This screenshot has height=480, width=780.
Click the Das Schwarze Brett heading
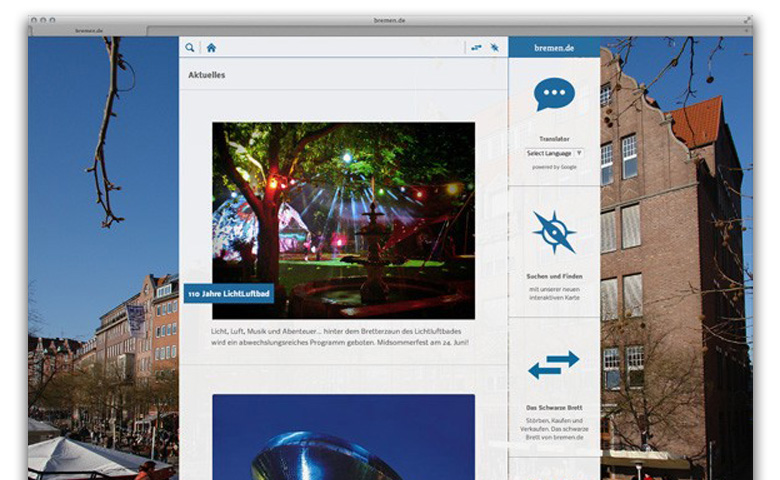click(554, 407)
